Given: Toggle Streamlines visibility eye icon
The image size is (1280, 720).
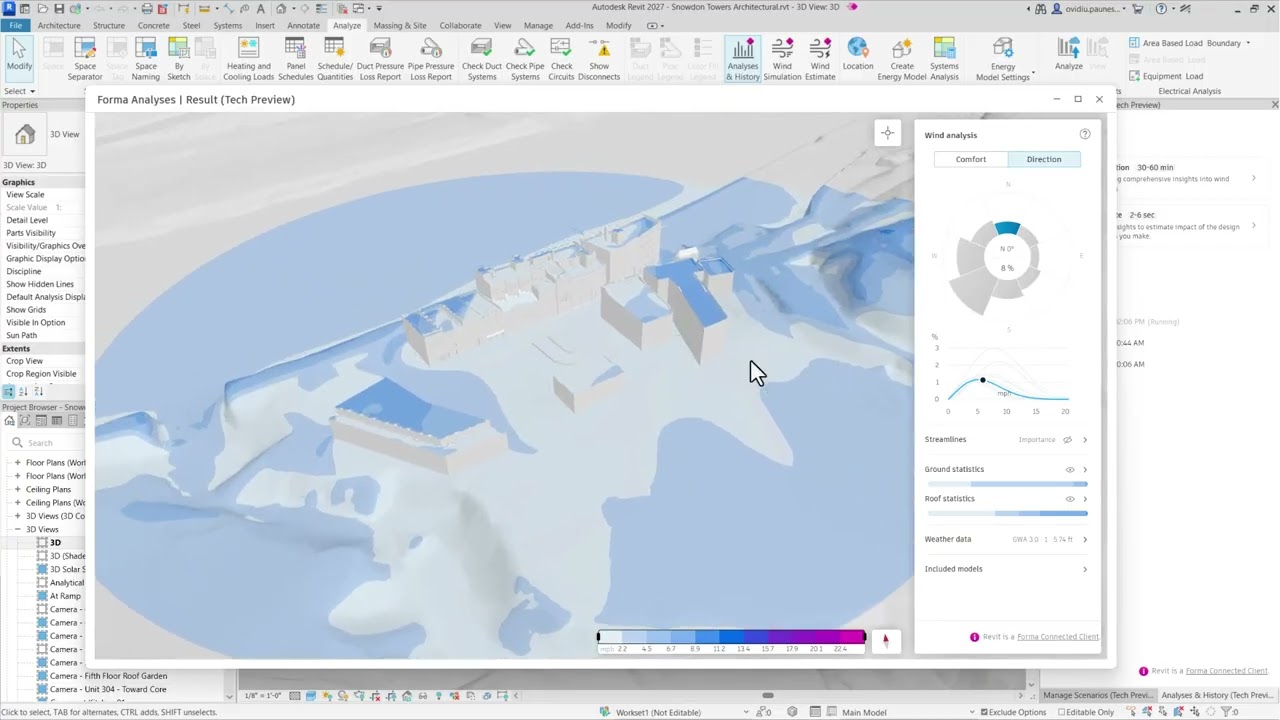Looking at the screenshot, I should tap(1067, 440).
